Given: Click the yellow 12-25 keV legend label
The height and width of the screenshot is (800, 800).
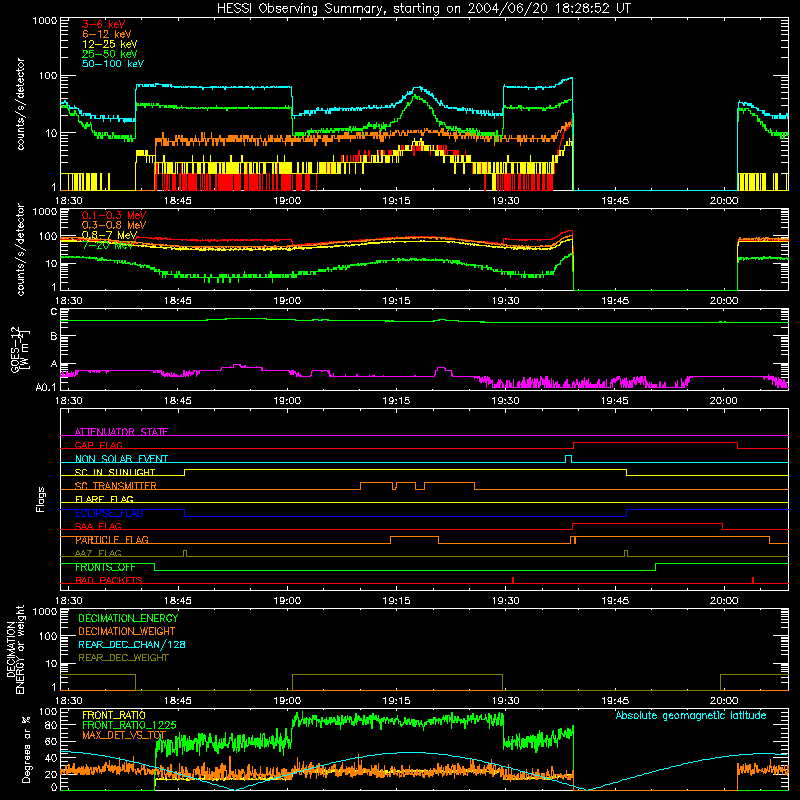Looking at the screenshot, I should [110, 44].
